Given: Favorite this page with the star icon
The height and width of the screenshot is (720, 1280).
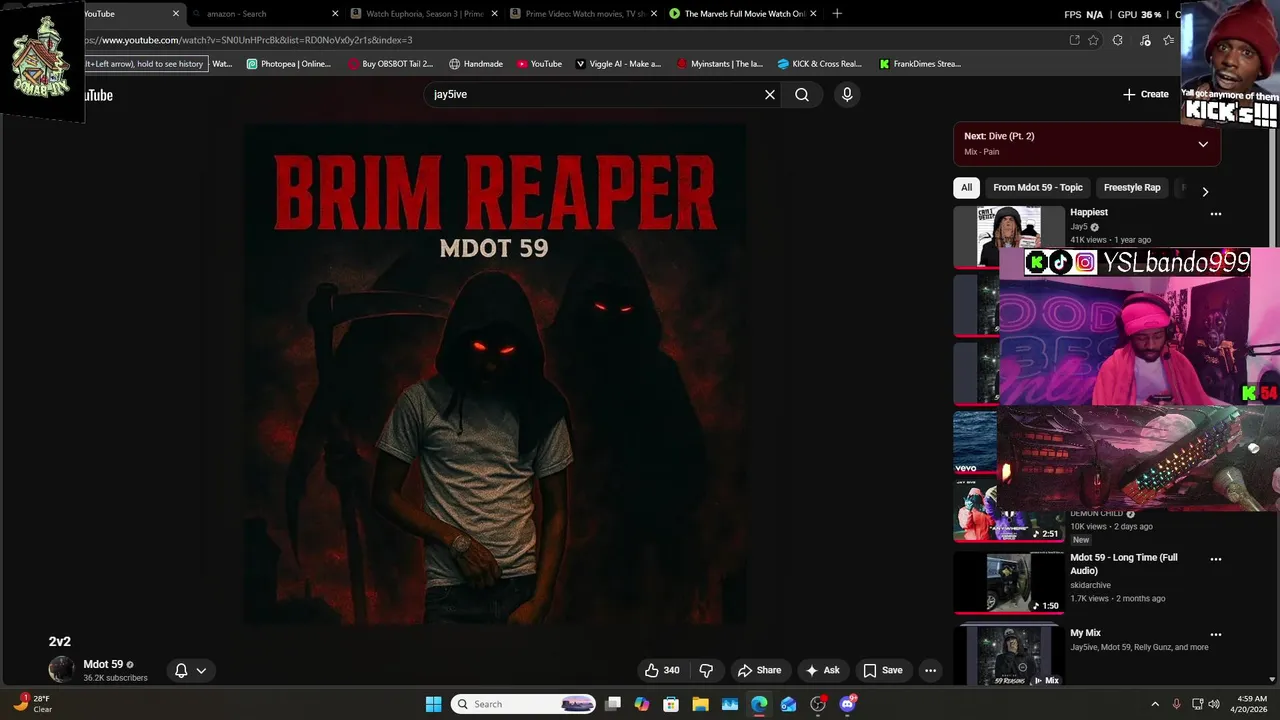Looking at the screenshot, I should [1093, 40].
